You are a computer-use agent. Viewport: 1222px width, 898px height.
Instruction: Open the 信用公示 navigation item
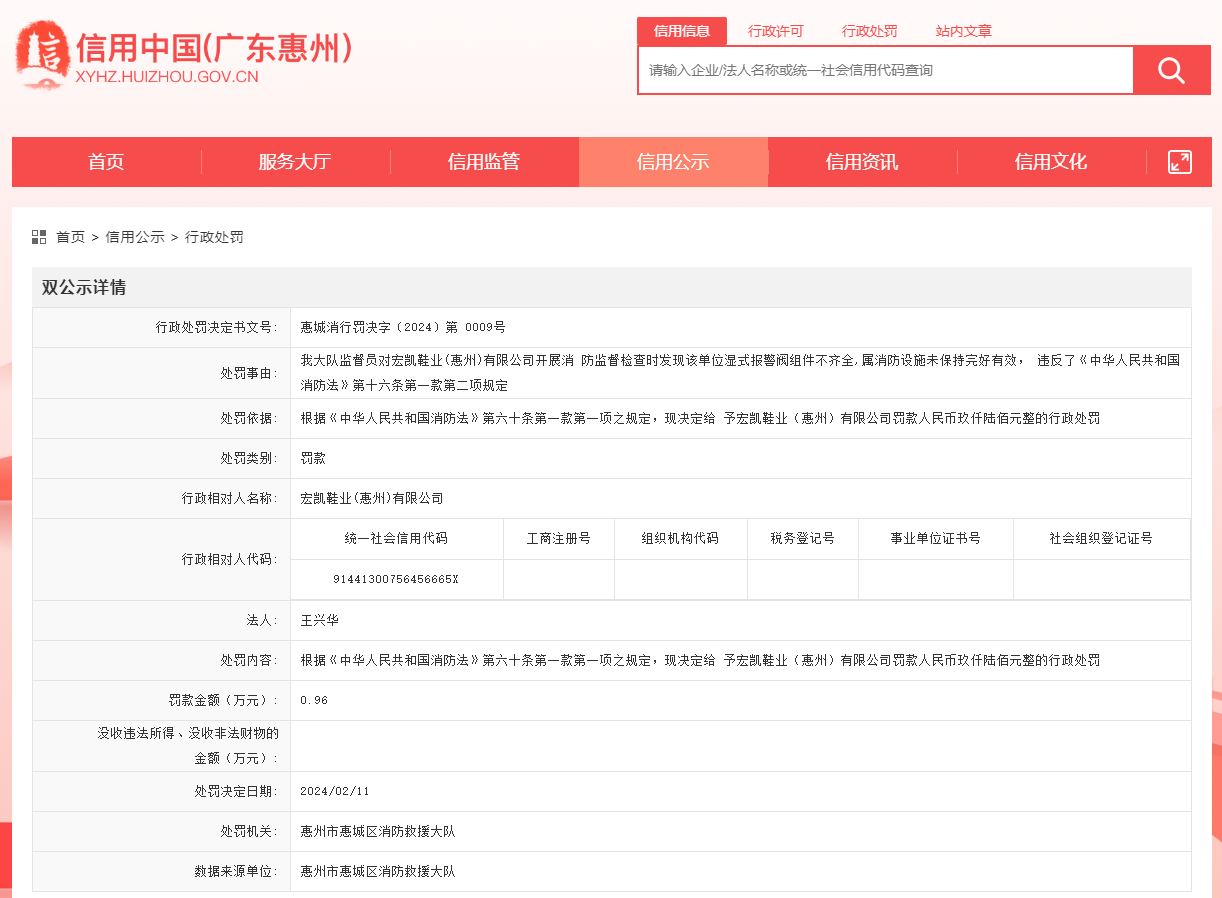pyautogui.click(x=673, y=162)
